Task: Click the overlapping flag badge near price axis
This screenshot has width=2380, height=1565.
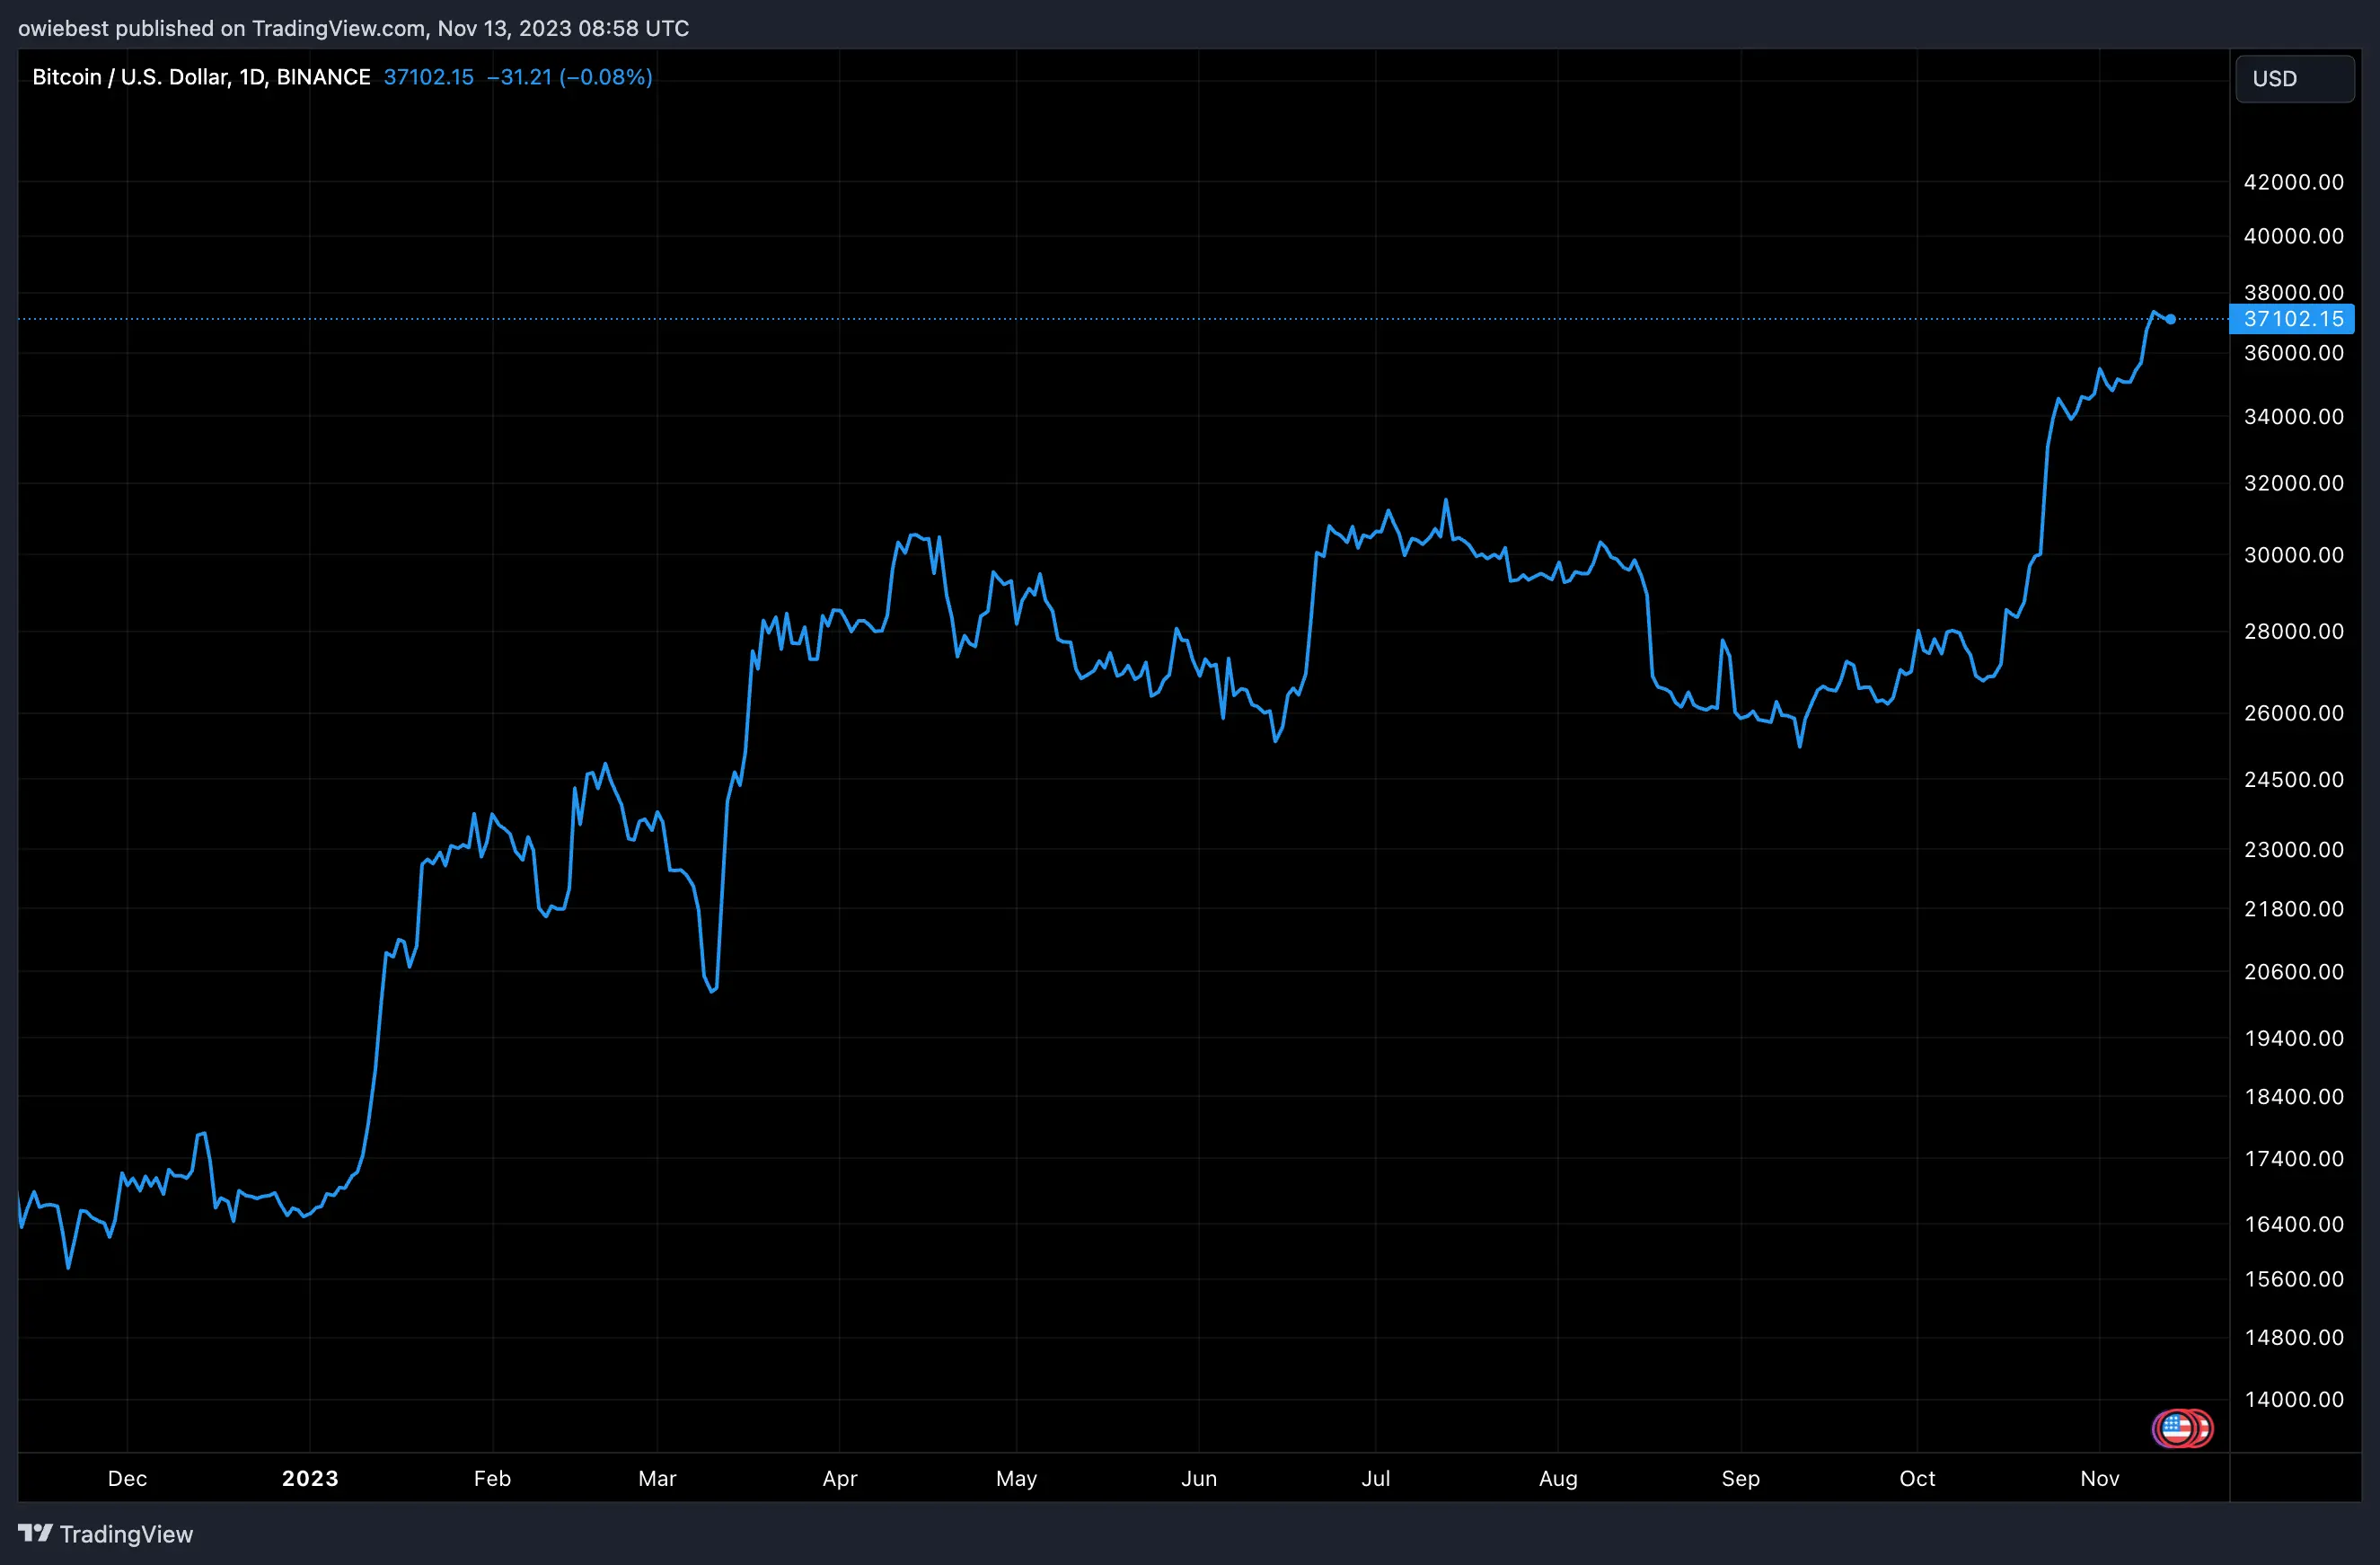Action: coord(2182,1428)
